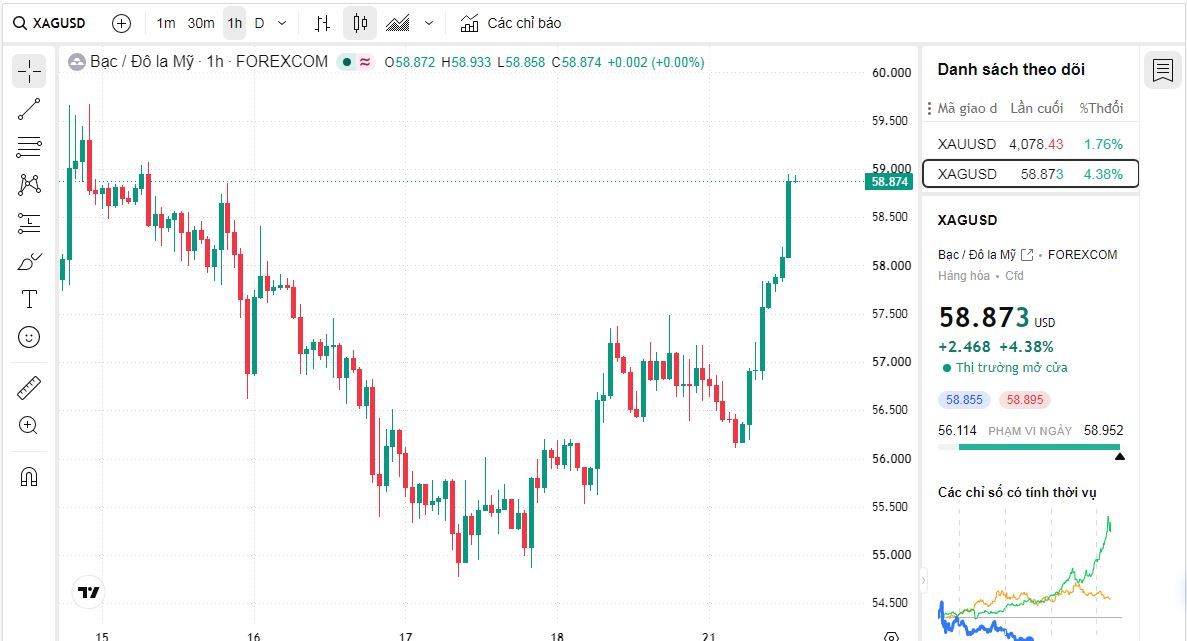This screenshot has width=1187, height=641.
Task: Open watchlist column options dots icon
Action: 929,108
